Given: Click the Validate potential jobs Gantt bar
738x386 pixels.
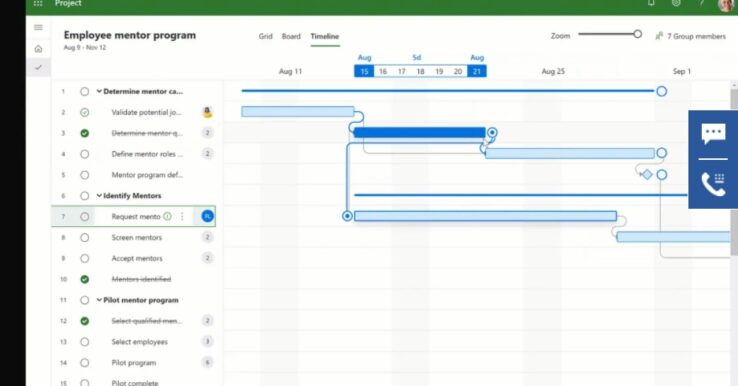Looking at the screenshot, I should (298, 112).
